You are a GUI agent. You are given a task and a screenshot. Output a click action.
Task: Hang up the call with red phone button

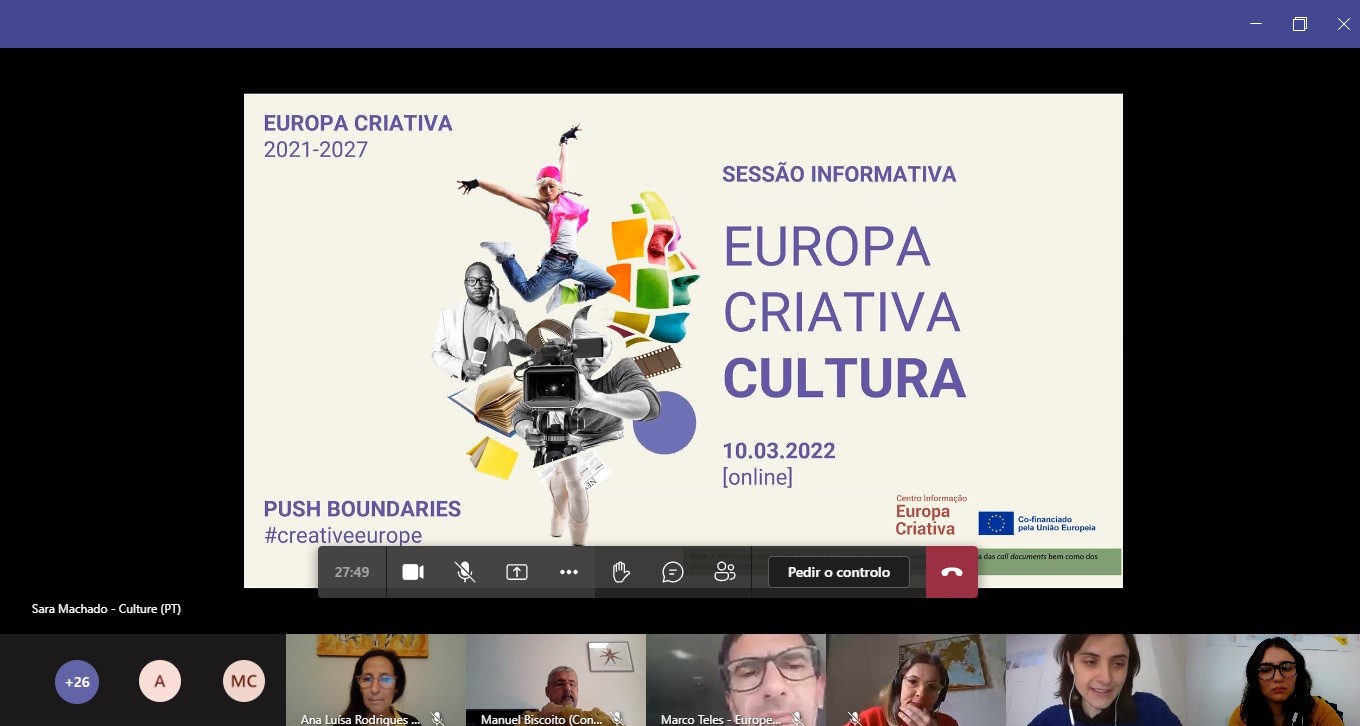pyautogui.click(x=952, y=572)
